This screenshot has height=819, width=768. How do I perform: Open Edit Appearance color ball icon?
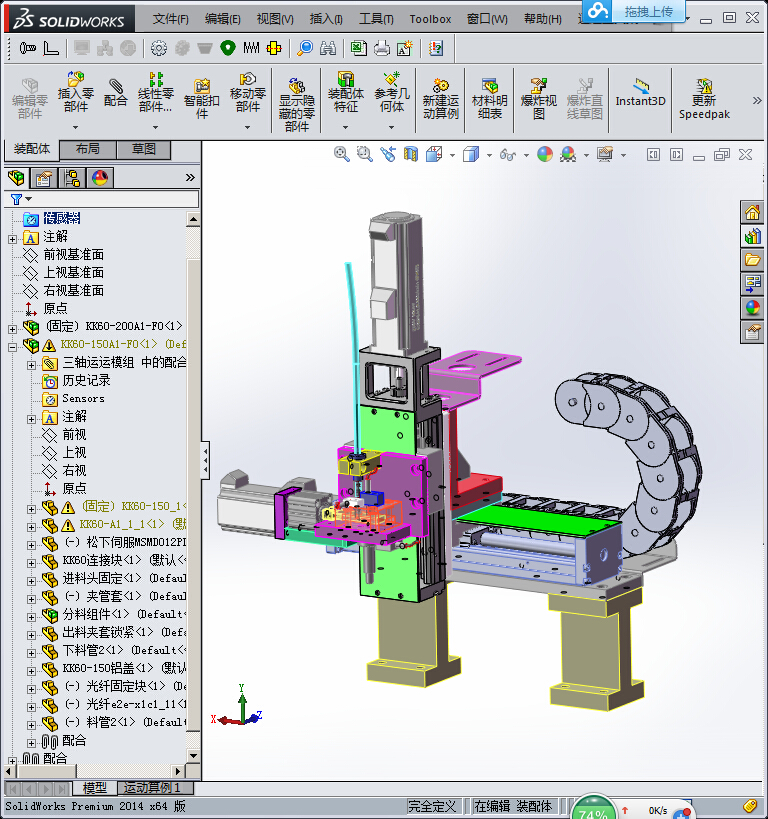click(x=545, y=154)
